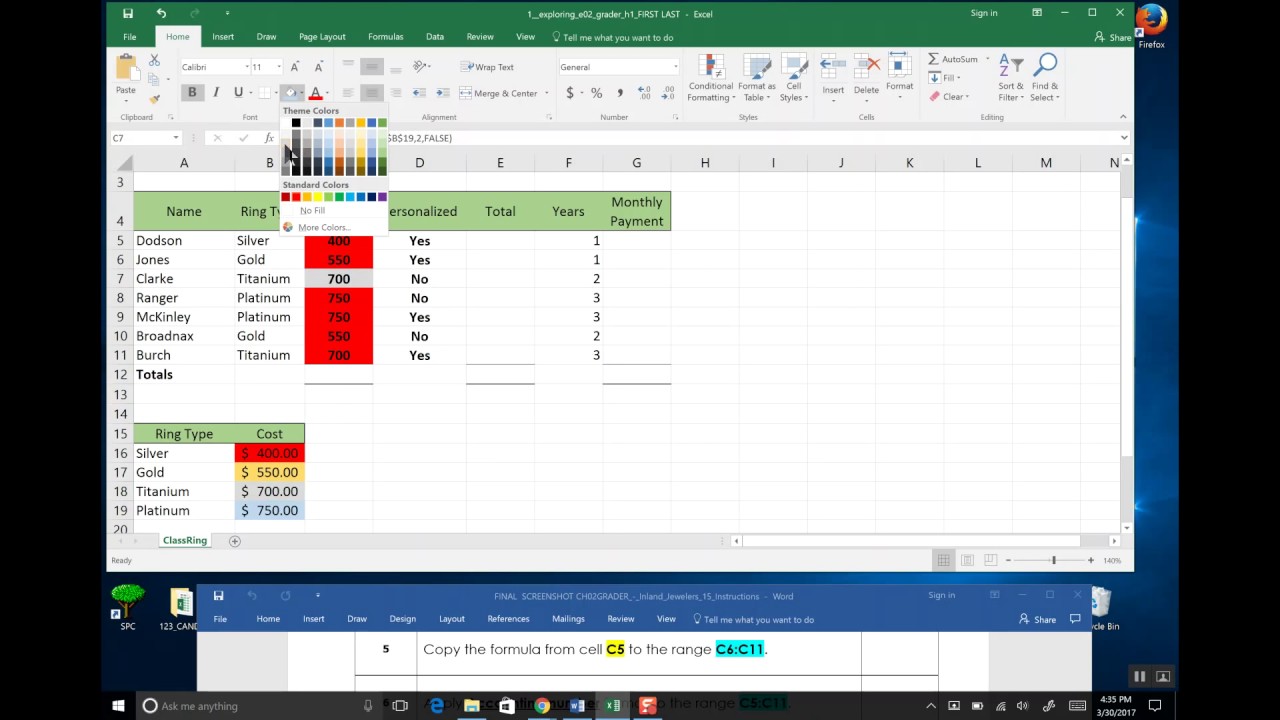Select cell C7 containing 700

point(338,279)
